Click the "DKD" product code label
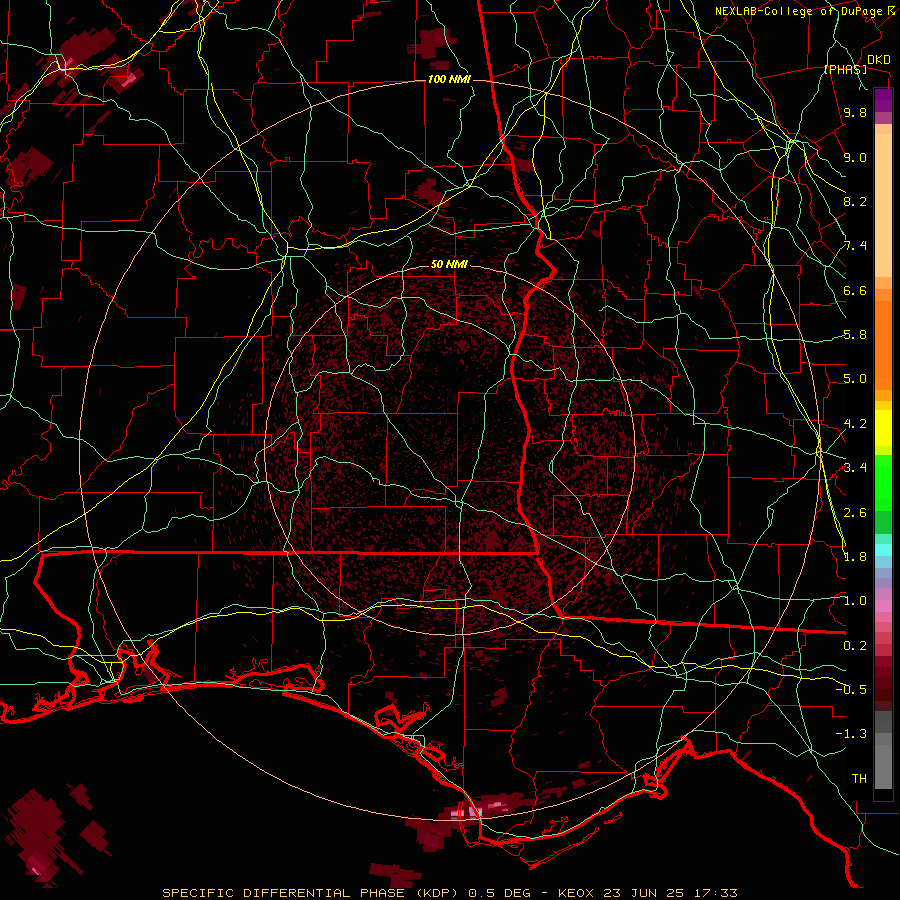Image resolution: width=900 pixels, height=900 pixels. click(879, 60)
